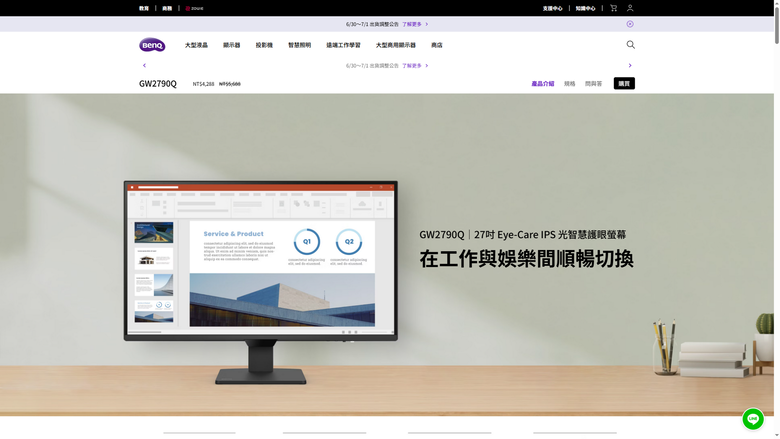Open the green LINE chat bubble
The image size is (780, 439).
753,419
